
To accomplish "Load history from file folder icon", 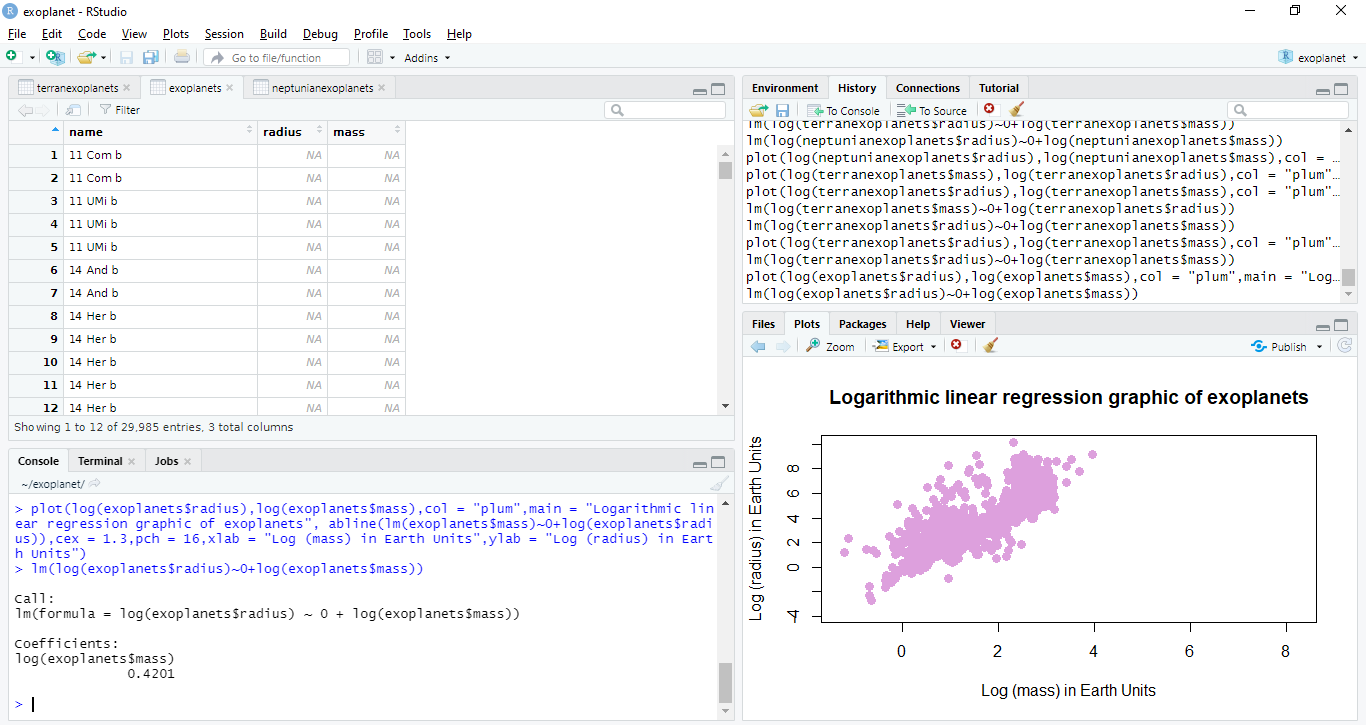I will pos(759,110).
